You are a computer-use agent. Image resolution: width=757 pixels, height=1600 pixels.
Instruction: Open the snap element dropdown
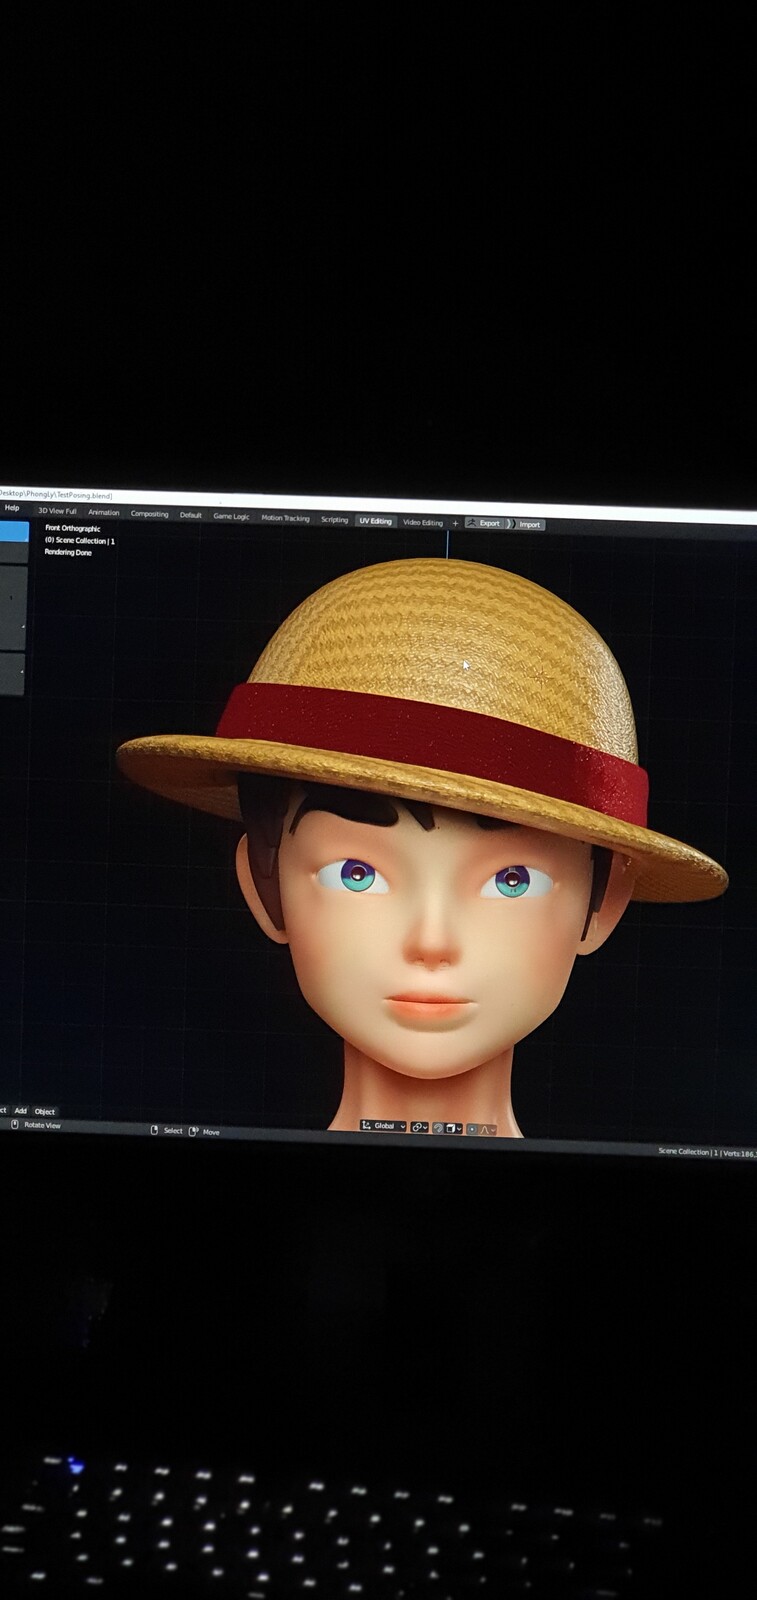(453, 1128)
